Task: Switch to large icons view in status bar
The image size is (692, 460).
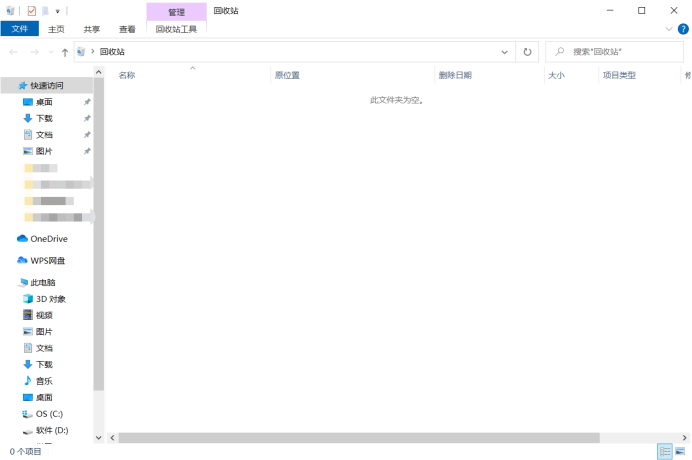Action: click(680, 452)
